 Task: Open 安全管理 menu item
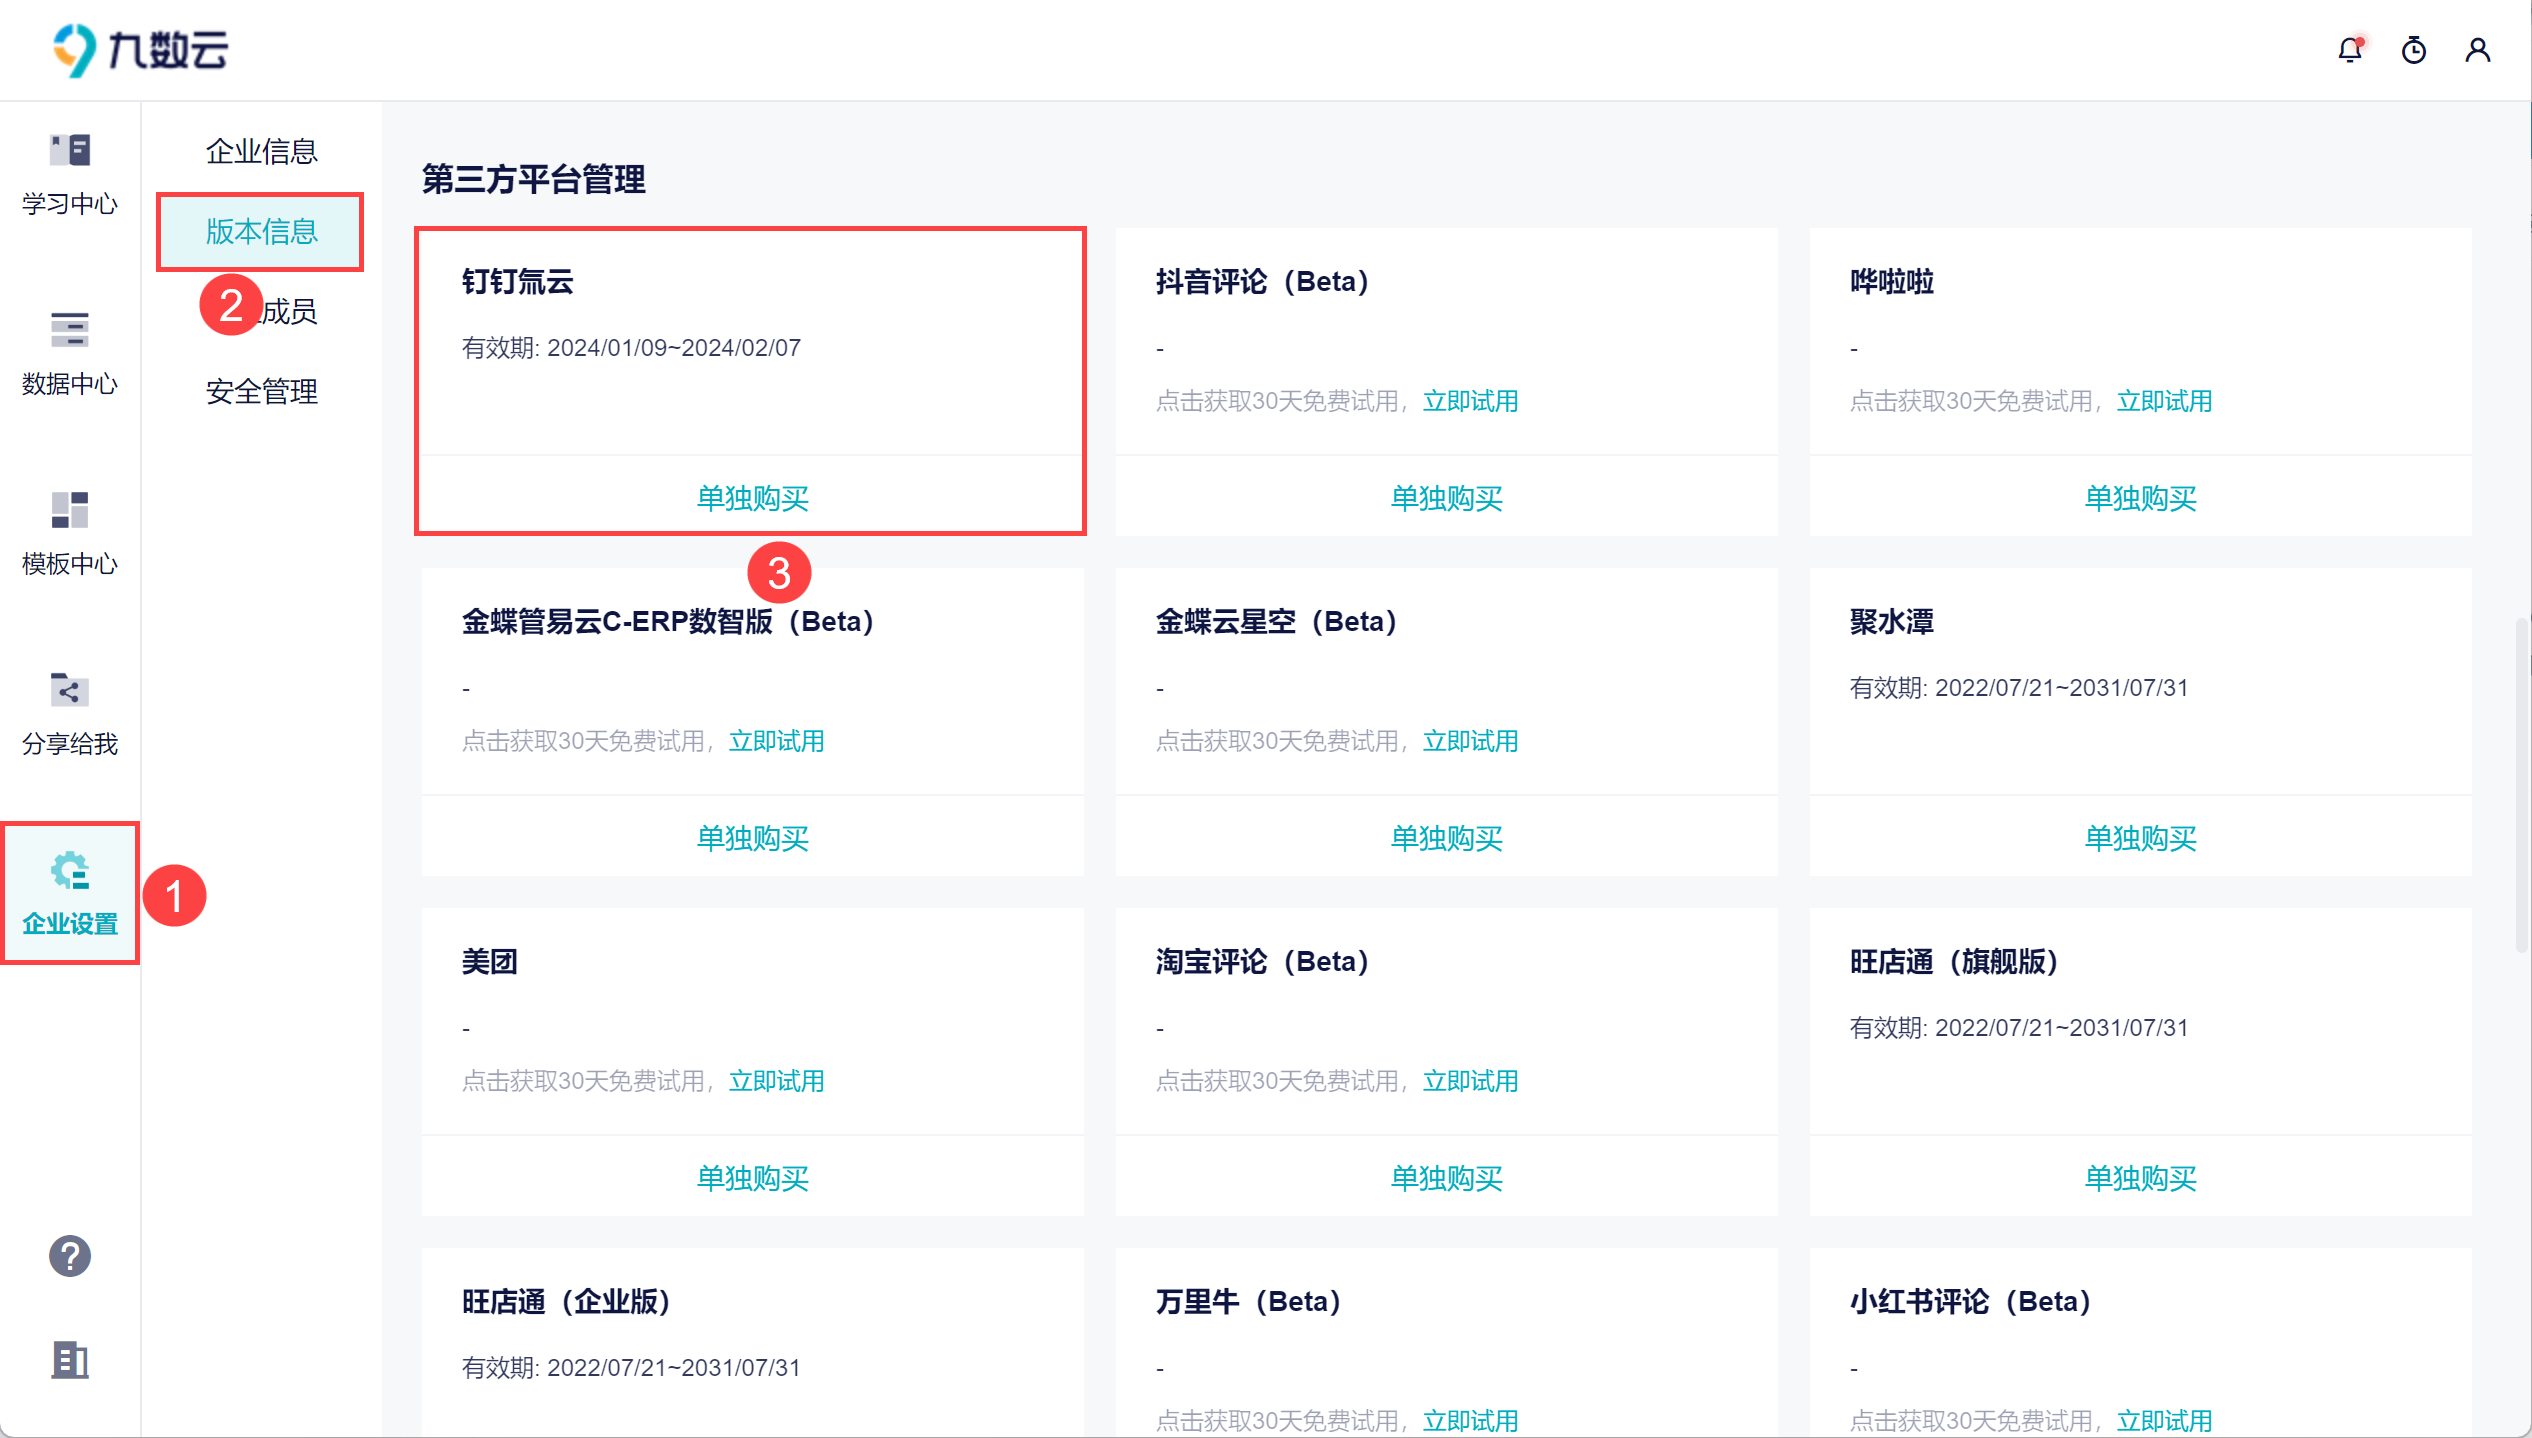[x=261, y=391]
